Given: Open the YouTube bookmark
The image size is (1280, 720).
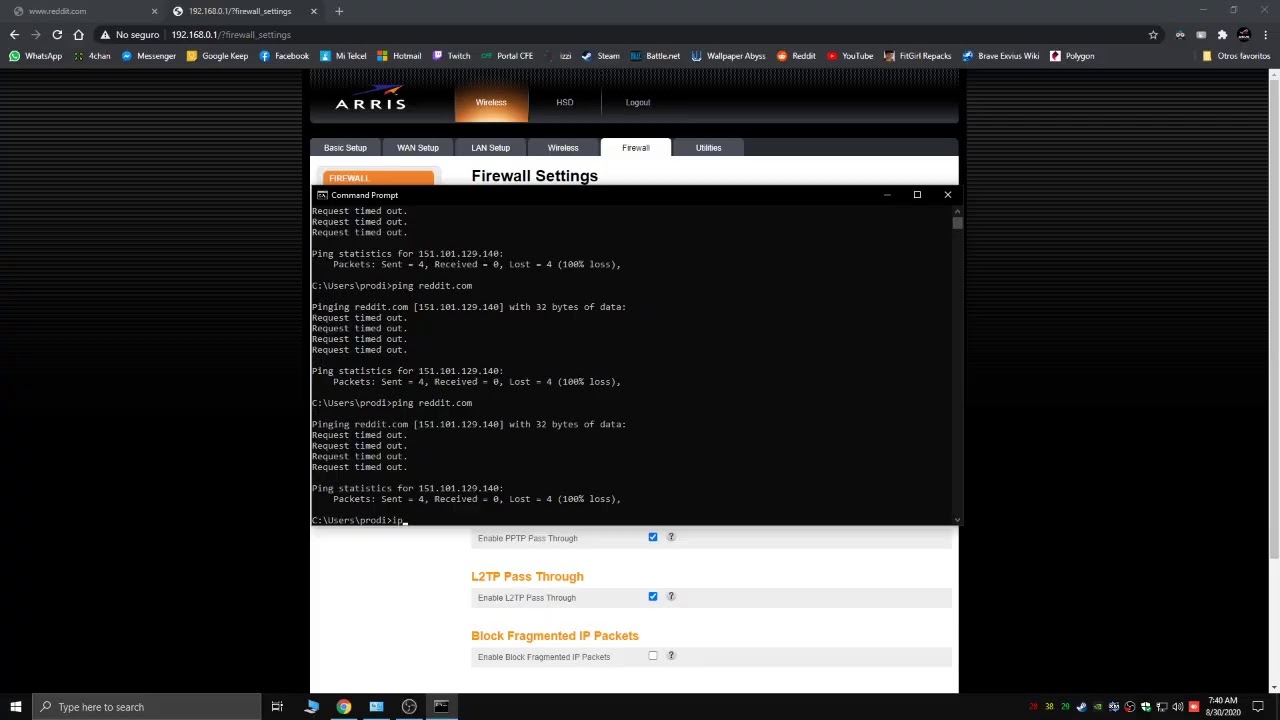Looking at the screenshot, I should [x=850, y=56].
